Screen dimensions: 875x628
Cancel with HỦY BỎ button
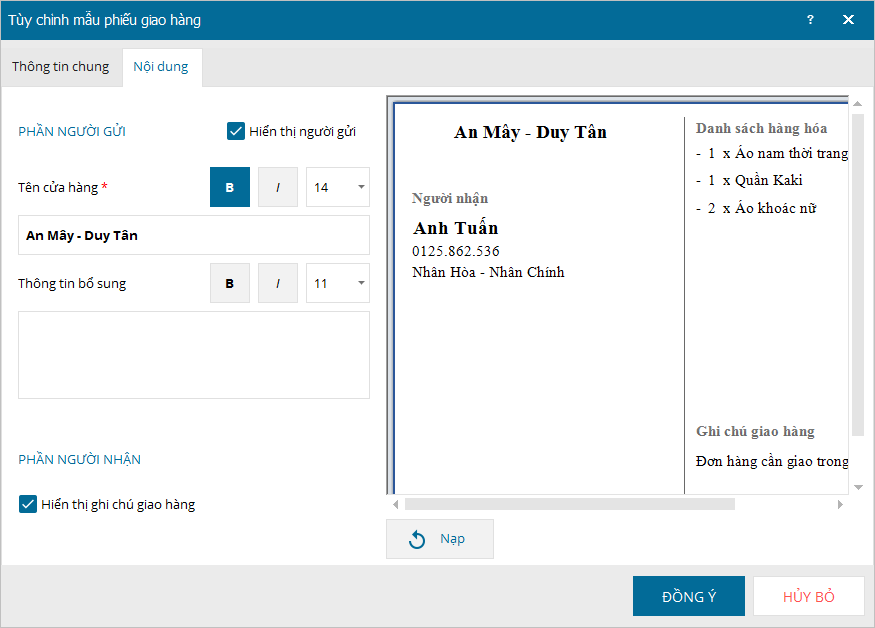coord(808,596)
